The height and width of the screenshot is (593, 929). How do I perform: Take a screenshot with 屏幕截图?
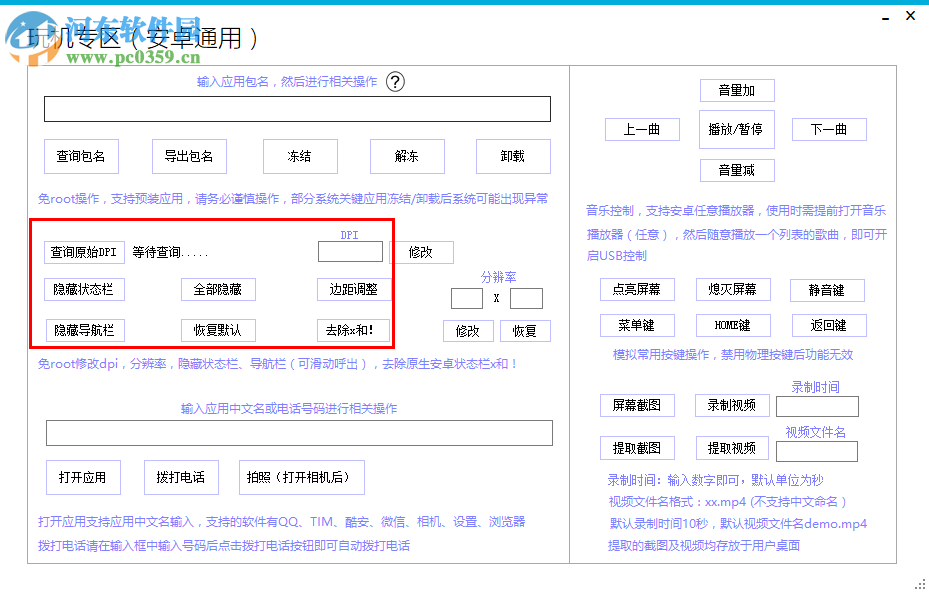637,405
